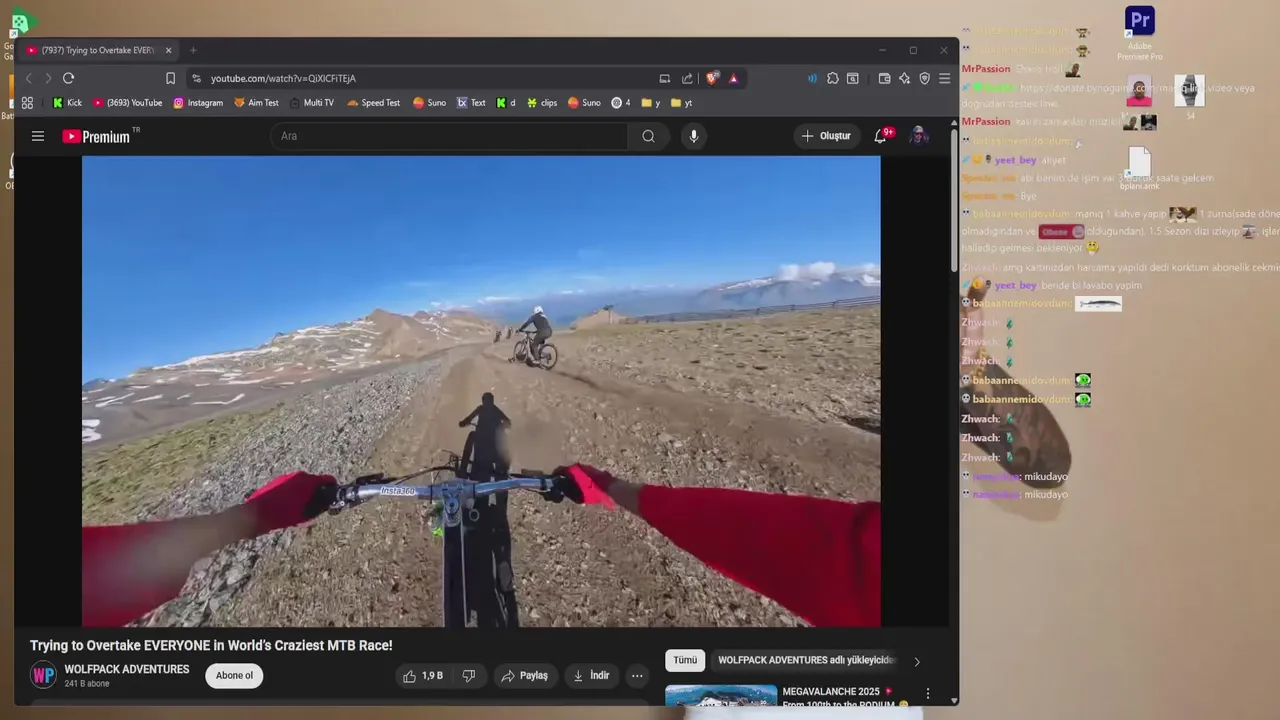This screenshot has height=720, width=1280.
Task: Click the YouTube search magnifier button
Action: tap(649, 136)
